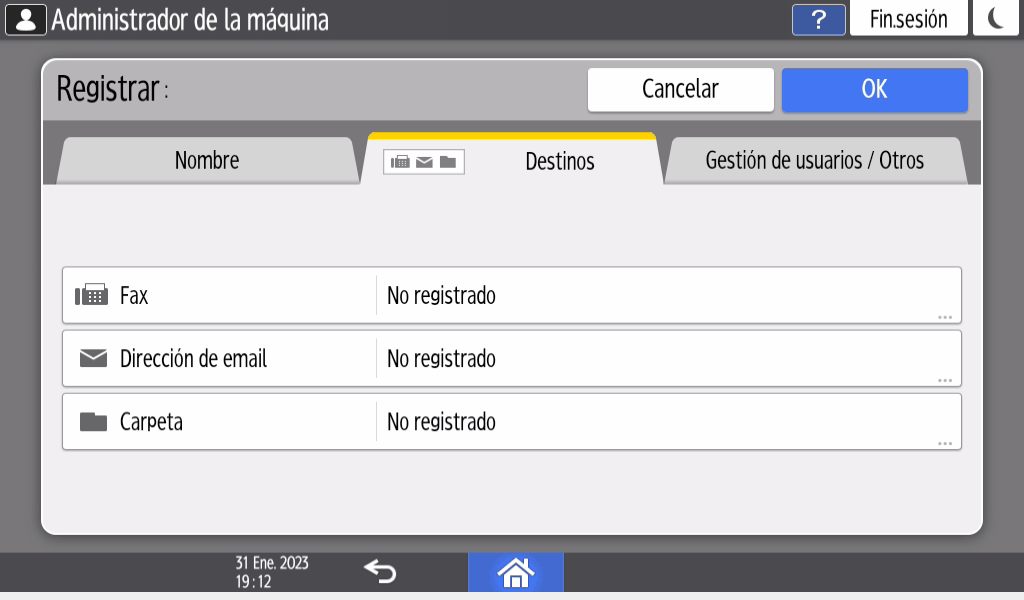The image size is (1024, 600).
Task: Open the Gestión de usuarios / Otros tab
Action: tap(814, 161)
